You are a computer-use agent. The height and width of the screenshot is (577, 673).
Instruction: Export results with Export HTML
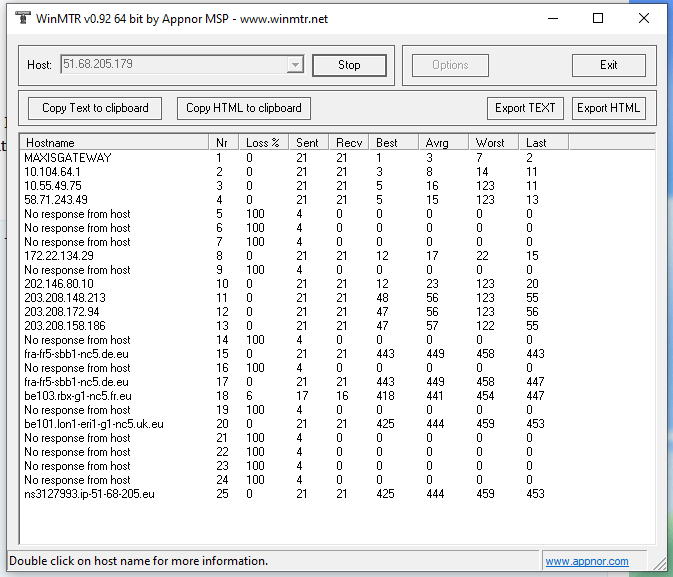(x=608, y=108)
